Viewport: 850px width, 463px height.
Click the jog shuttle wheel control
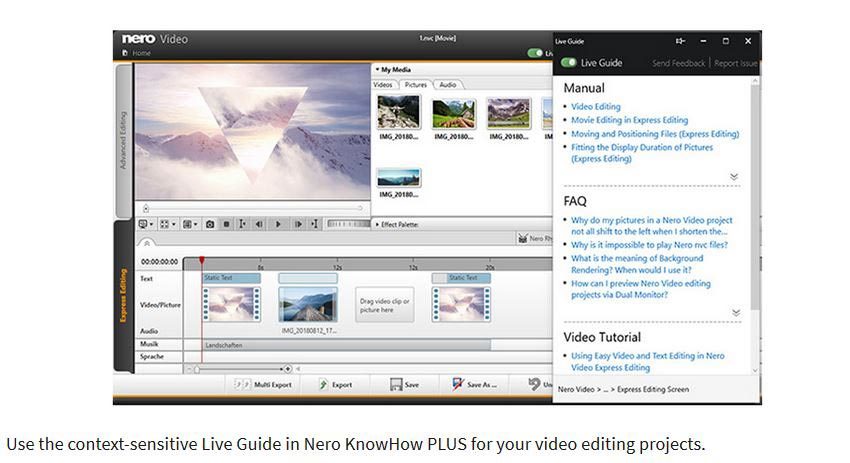pyautogui.click(x=348, y=224)
